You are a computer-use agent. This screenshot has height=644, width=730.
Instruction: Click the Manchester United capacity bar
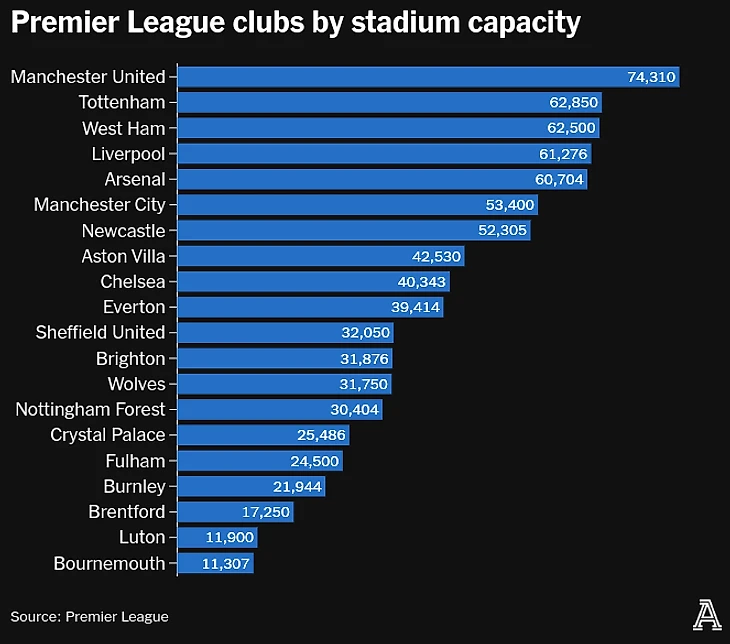[428, 77]
